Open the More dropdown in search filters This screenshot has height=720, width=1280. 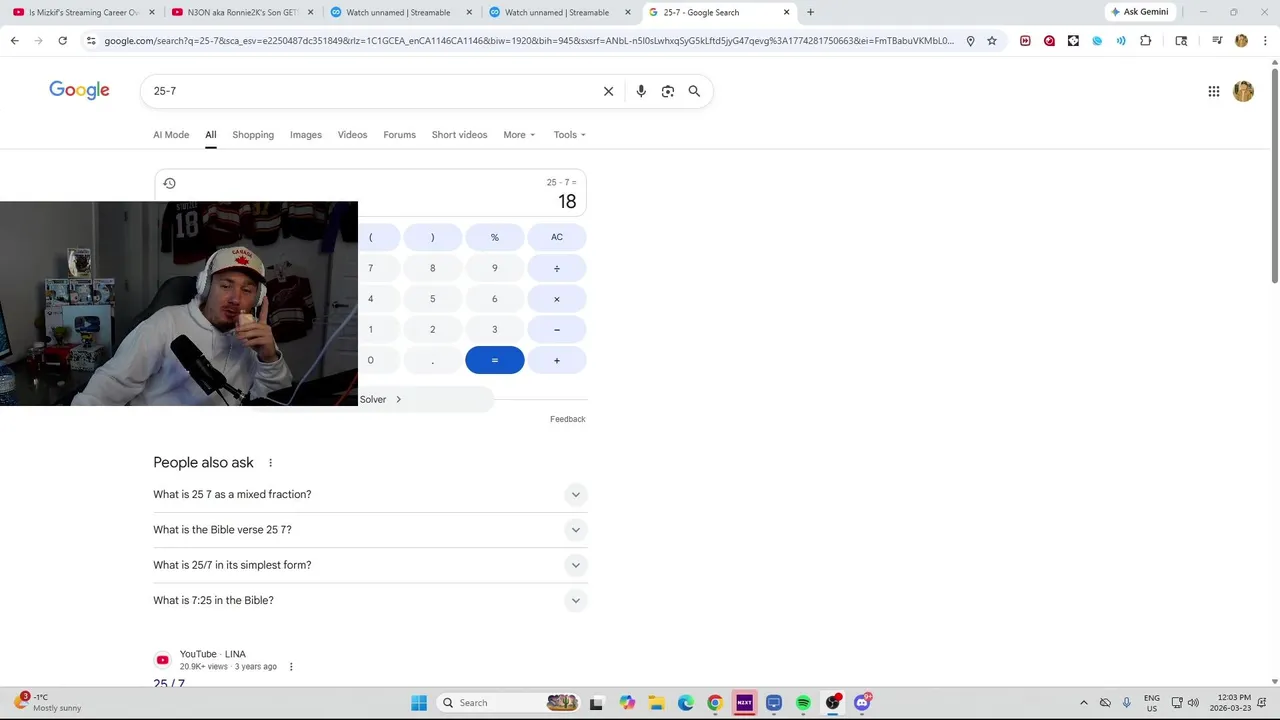(x=519, y=135)
